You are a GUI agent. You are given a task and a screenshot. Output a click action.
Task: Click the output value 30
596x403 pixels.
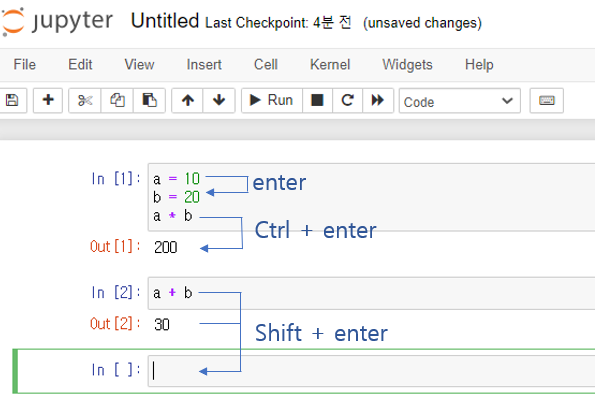click(162, 325)
